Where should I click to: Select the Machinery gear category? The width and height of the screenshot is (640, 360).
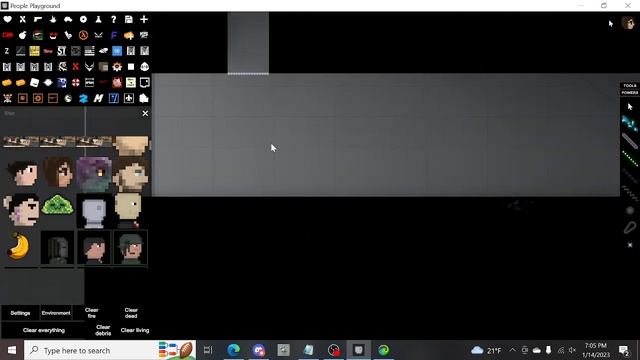click(x=83, y=19)
